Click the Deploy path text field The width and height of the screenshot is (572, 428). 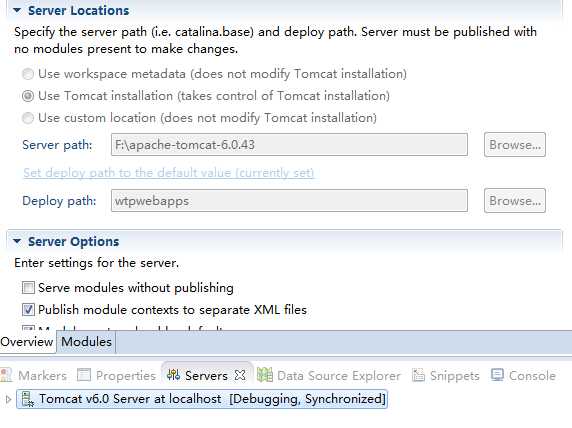pyautogui.click(x=289, y=201)
